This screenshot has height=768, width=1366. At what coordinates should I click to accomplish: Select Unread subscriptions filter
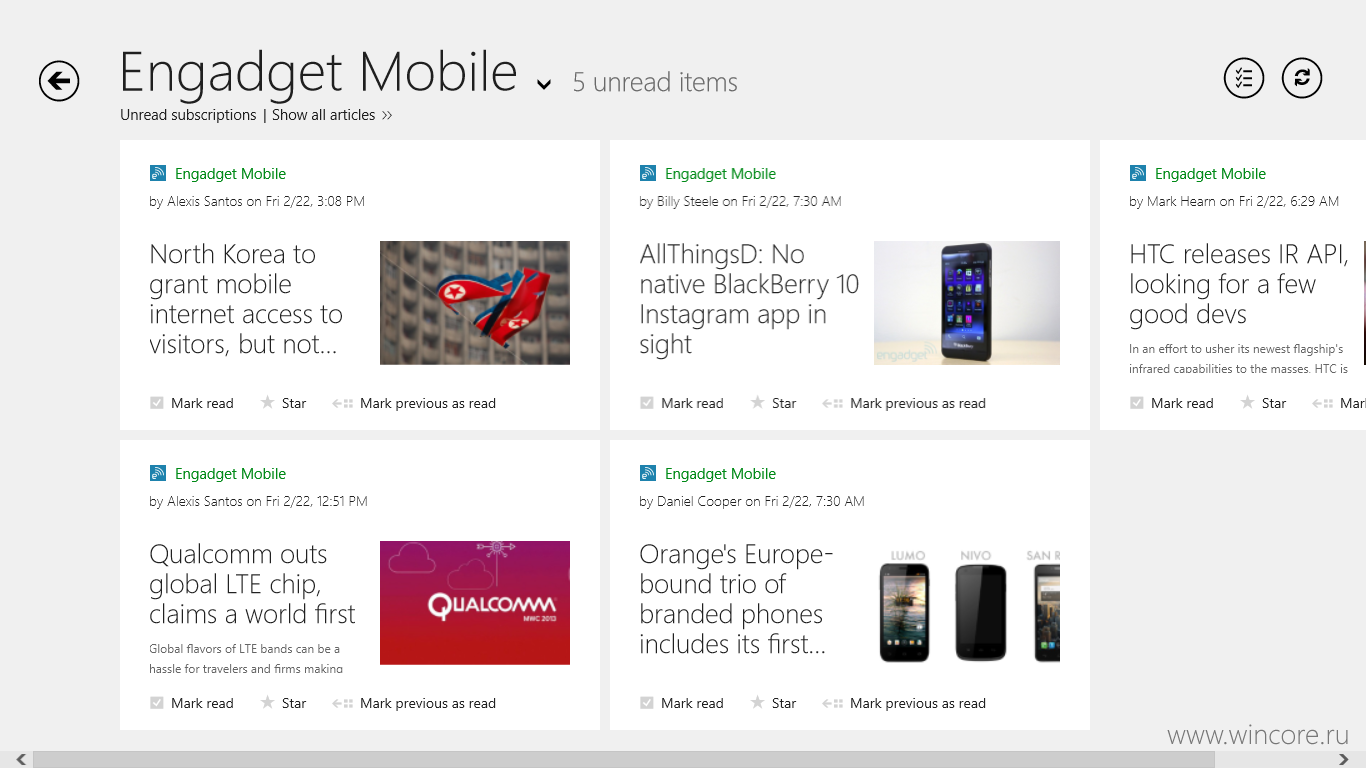(188, 115)
